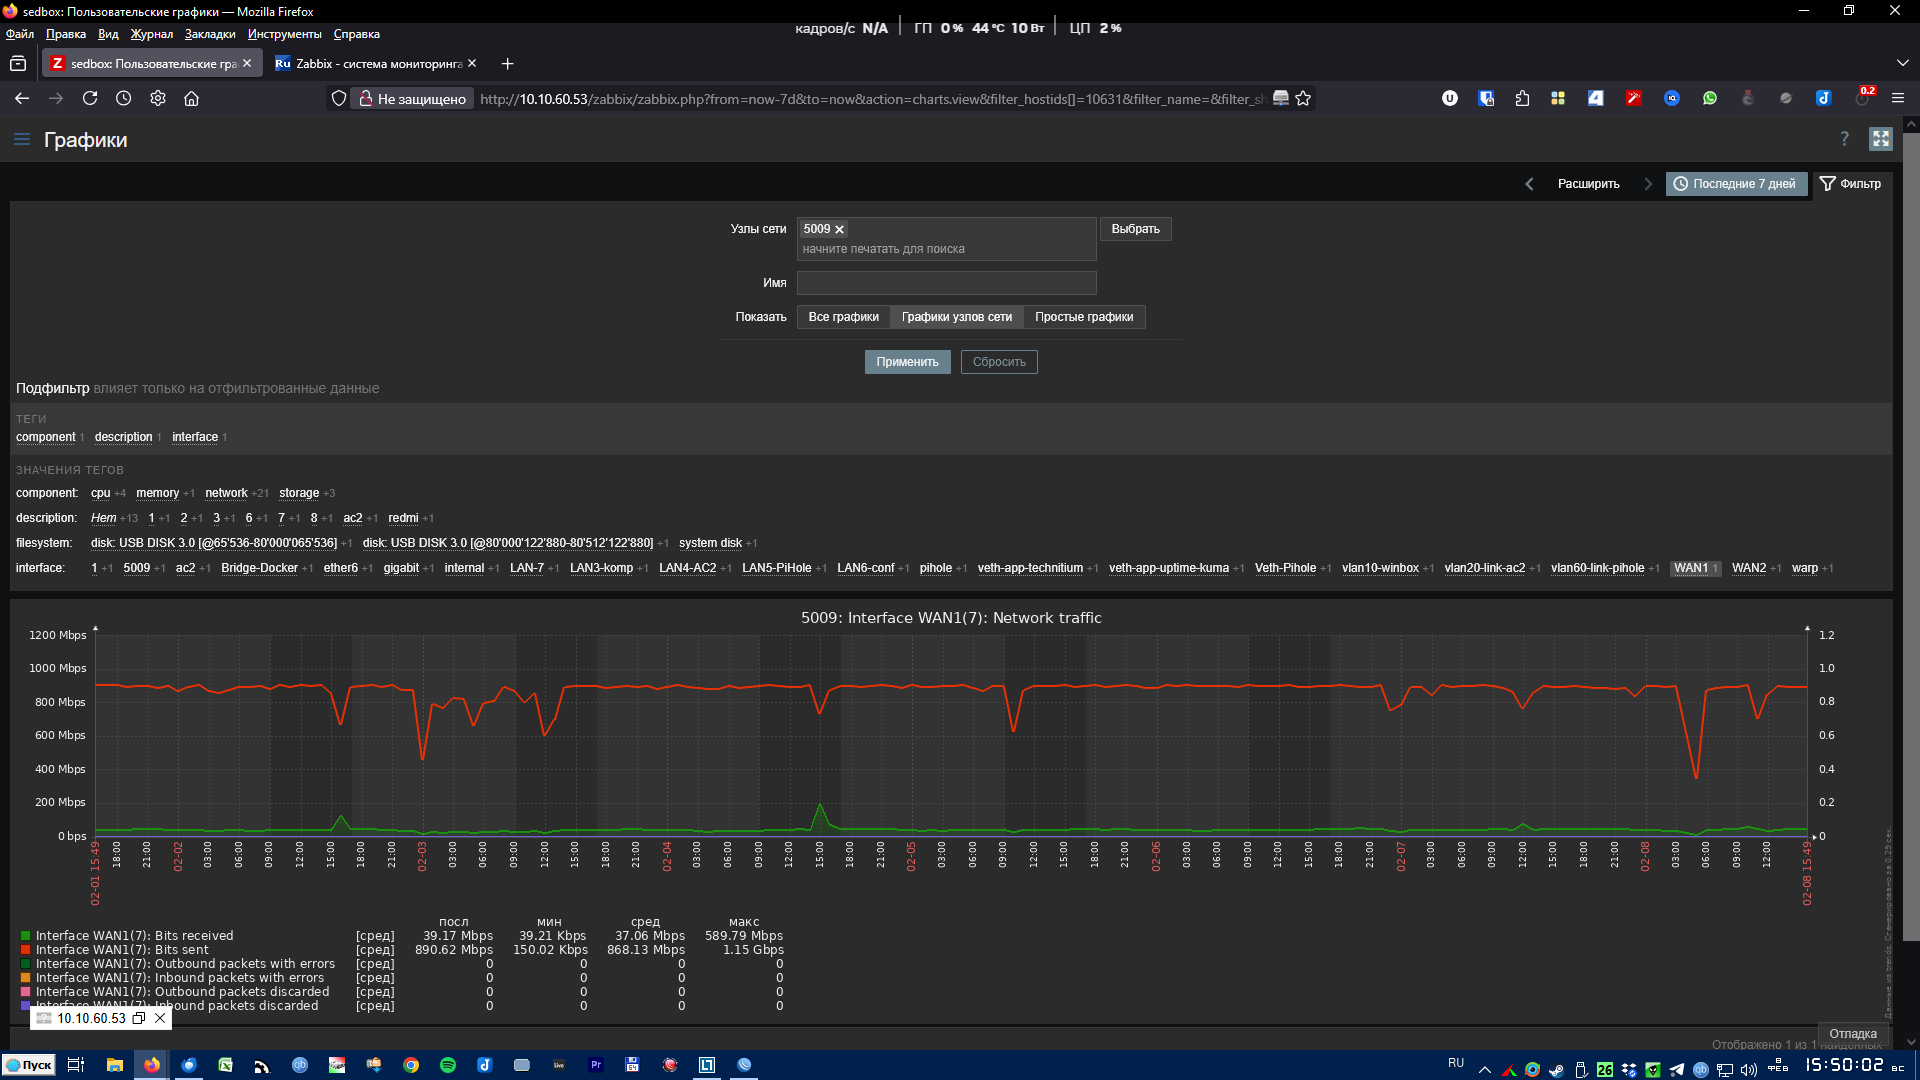This screenshot has height=1080, width=1920.
Task: Go to previous time period arrow
Action: (1529, 184)
